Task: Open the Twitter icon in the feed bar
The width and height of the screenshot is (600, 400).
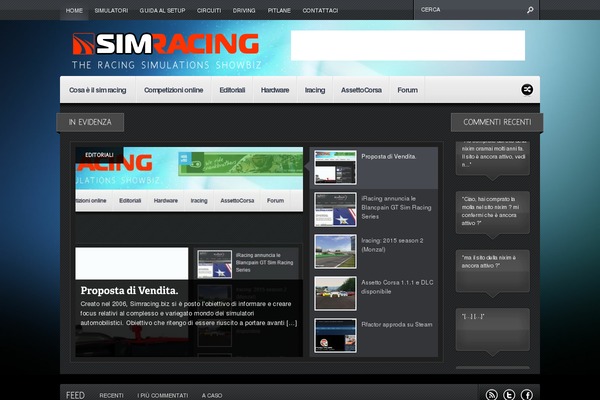Action: [x=509, y=395]
